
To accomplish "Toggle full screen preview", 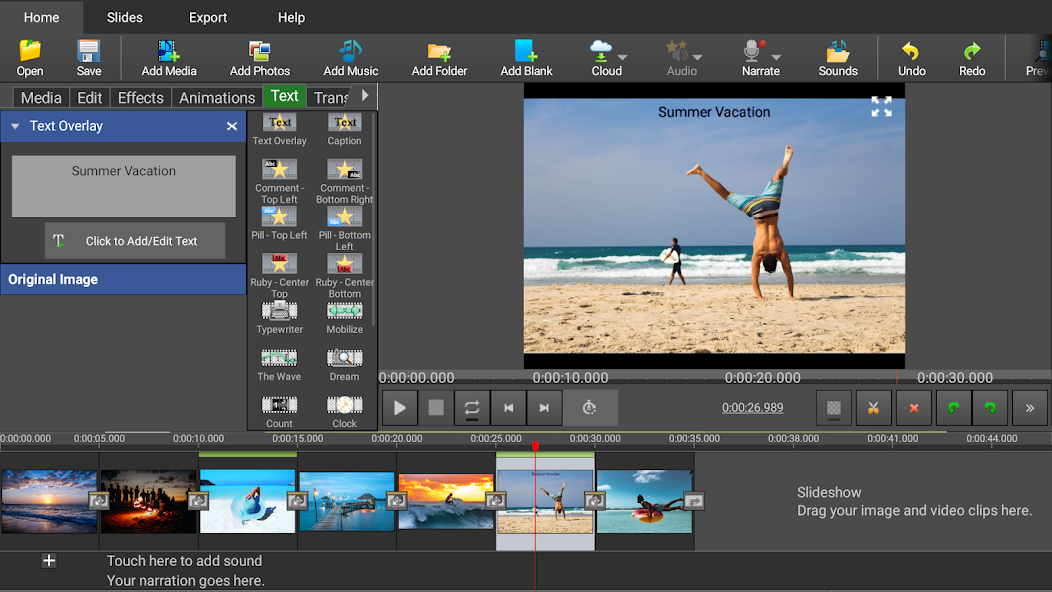I will click(x=881, y=107).
